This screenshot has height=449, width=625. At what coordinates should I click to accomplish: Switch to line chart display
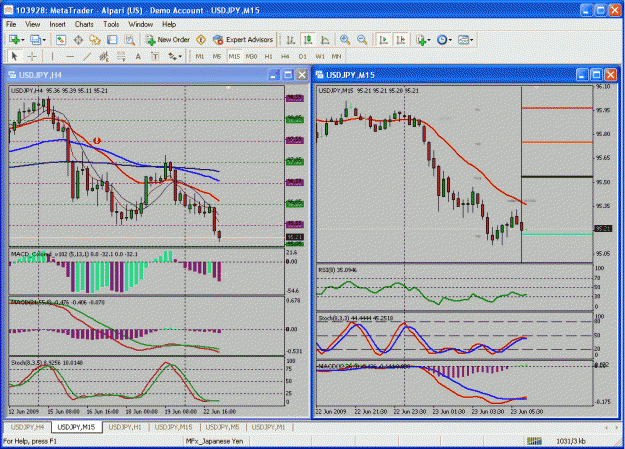tap(325, 39)
